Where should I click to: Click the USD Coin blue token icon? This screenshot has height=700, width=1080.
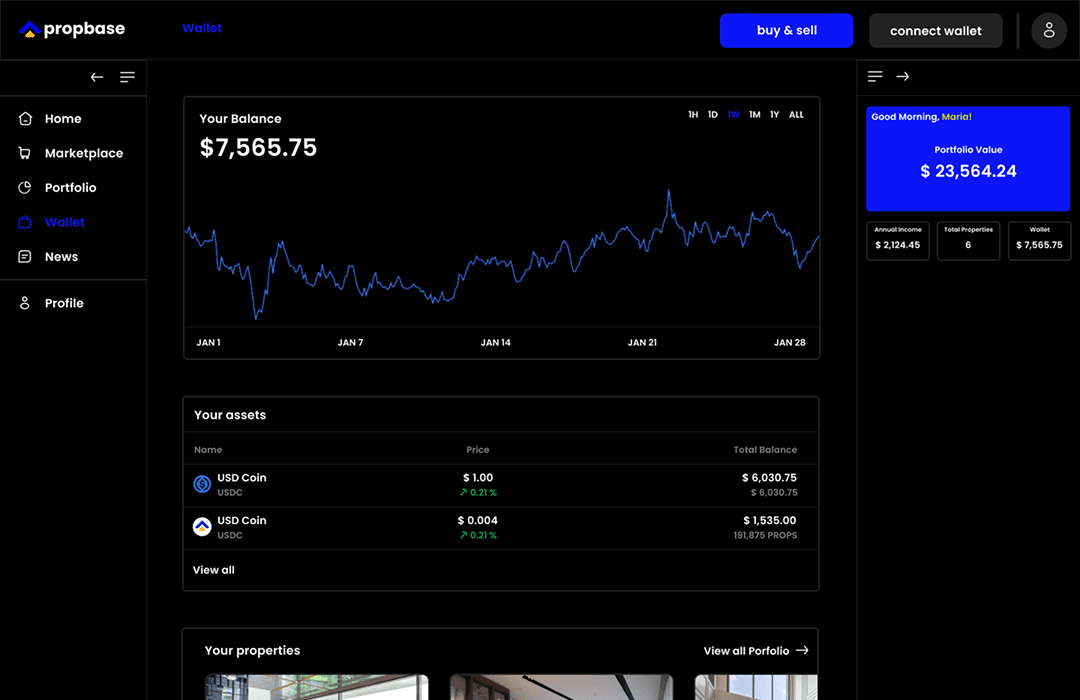(202, 484)
